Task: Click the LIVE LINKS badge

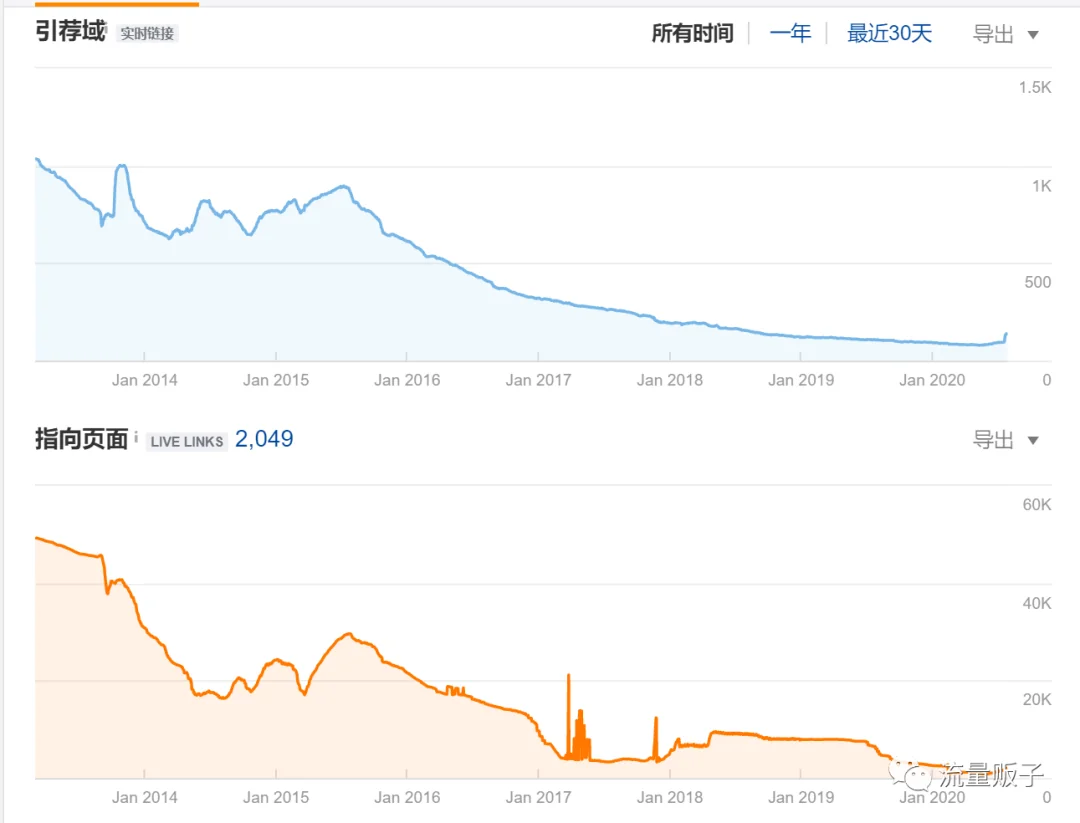Action: tap(187, 441)
